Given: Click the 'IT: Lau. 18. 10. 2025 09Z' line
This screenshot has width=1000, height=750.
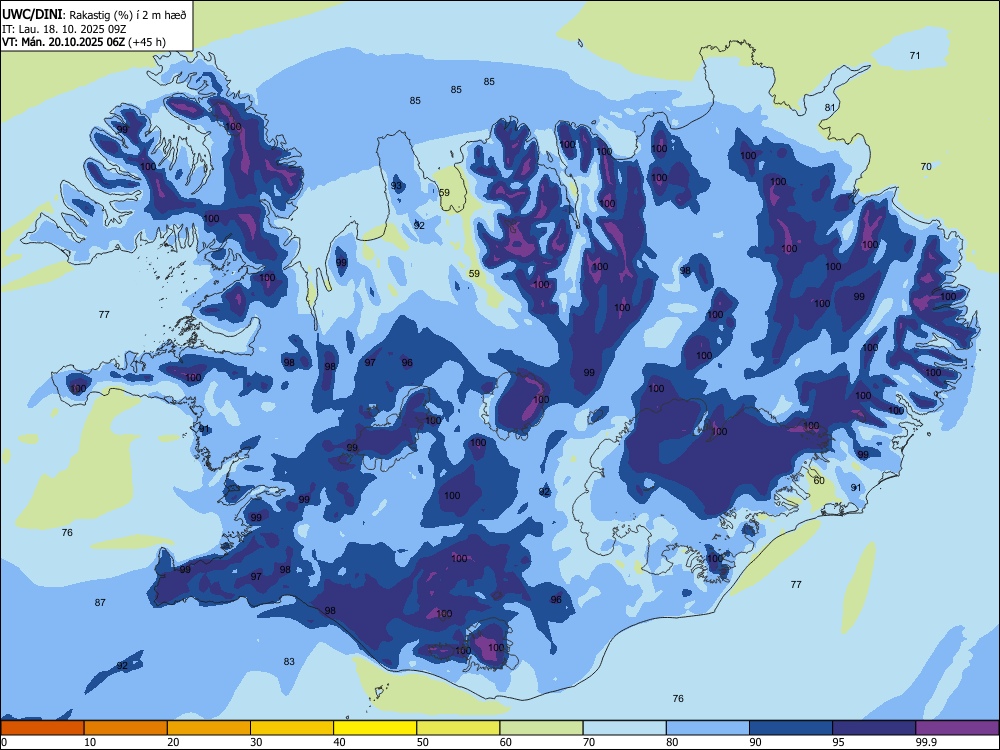Looking at the screenshot, I should (64, 29).
